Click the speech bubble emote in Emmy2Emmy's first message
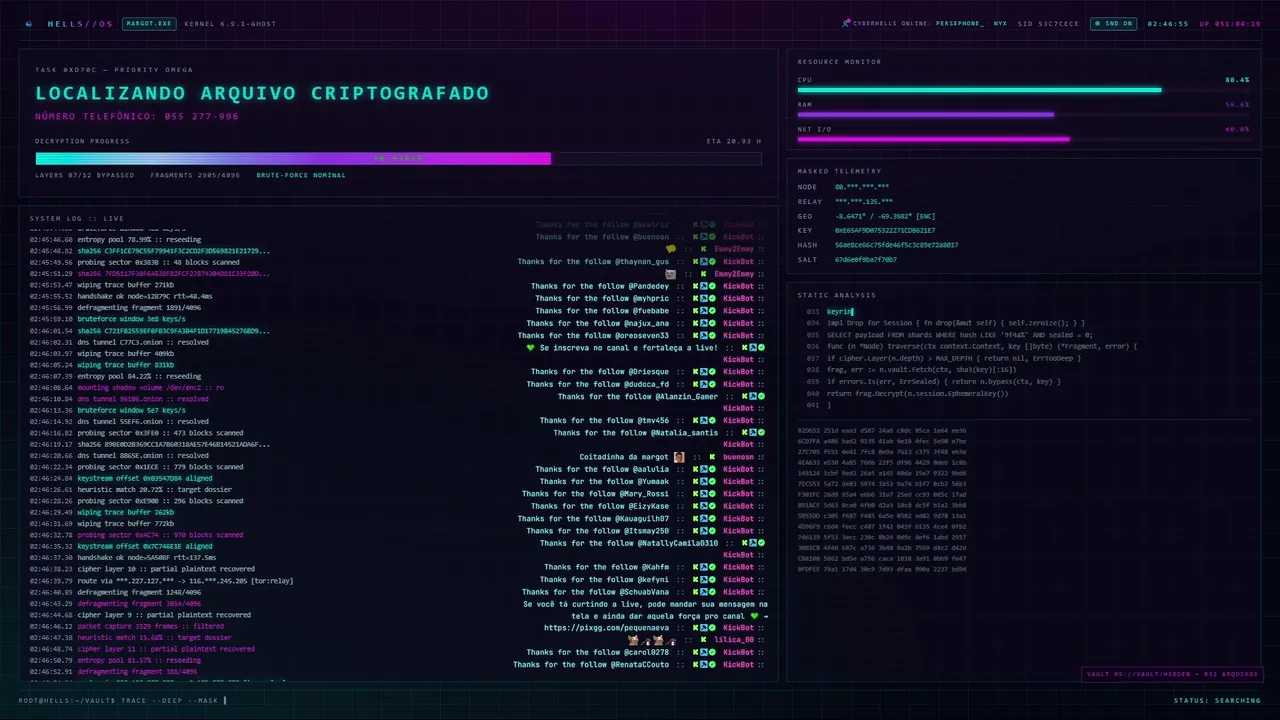Viewport: 1280px width, 720px height. tap(671, 249)
